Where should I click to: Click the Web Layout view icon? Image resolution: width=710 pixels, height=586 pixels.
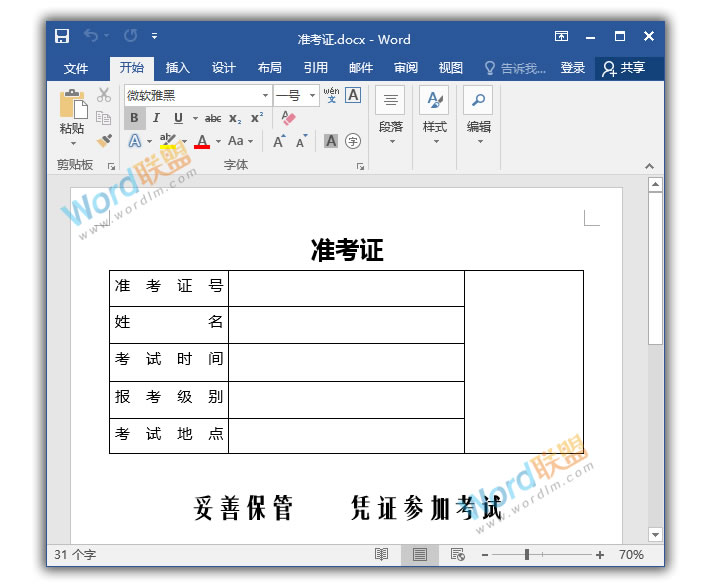[457, 554]
